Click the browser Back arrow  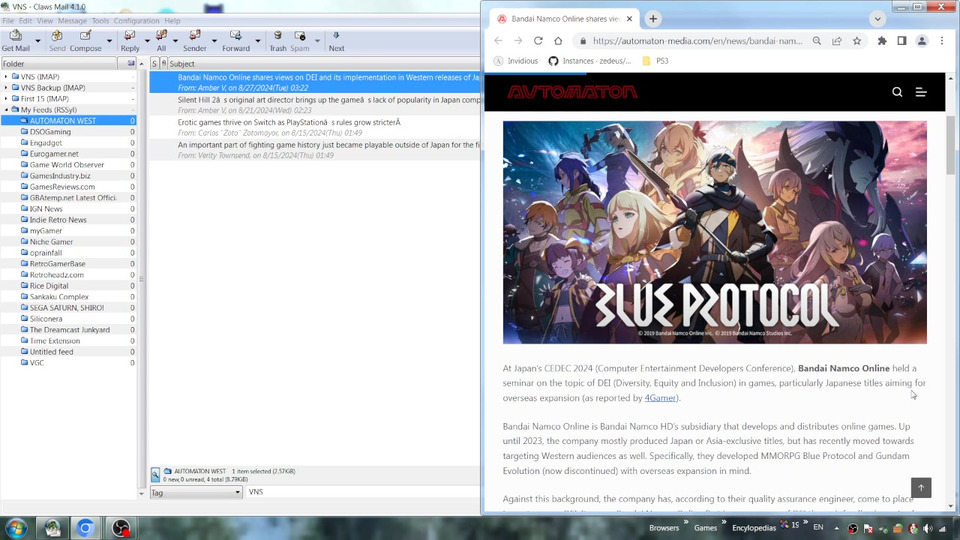coord(498,41)
